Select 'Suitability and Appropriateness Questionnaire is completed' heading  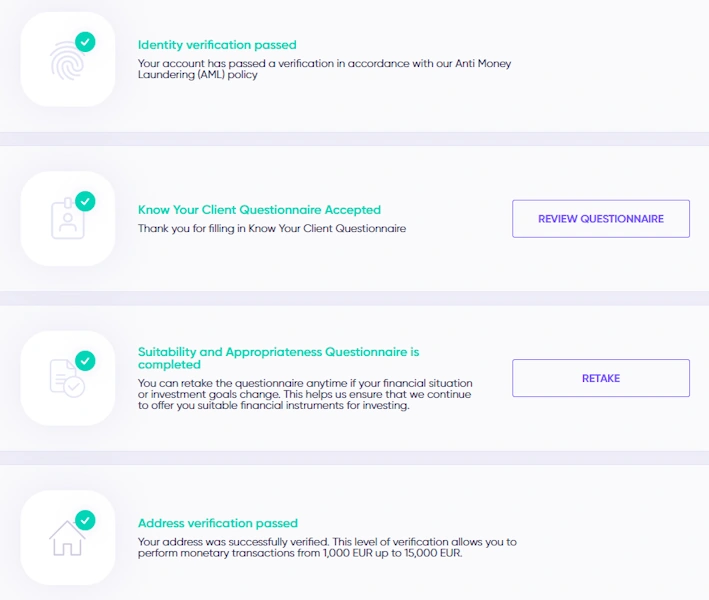278,358
